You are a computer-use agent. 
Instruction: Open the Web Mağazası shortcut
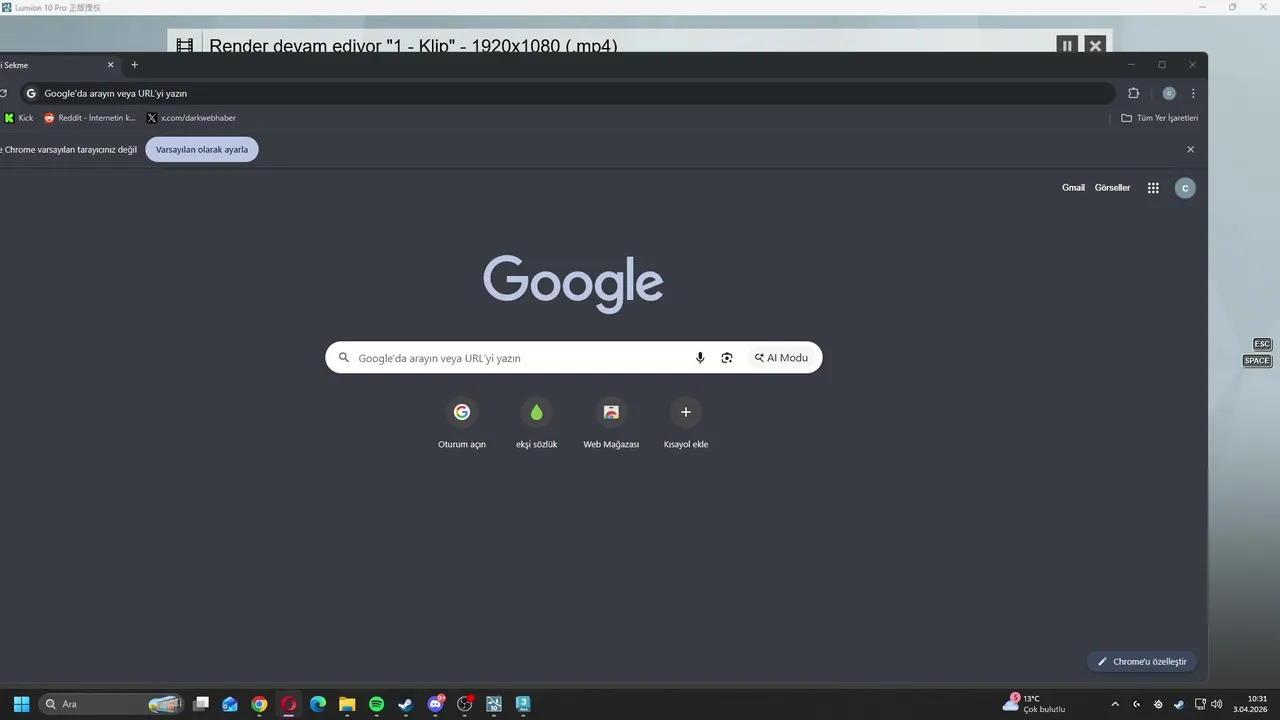coord(611,424)
